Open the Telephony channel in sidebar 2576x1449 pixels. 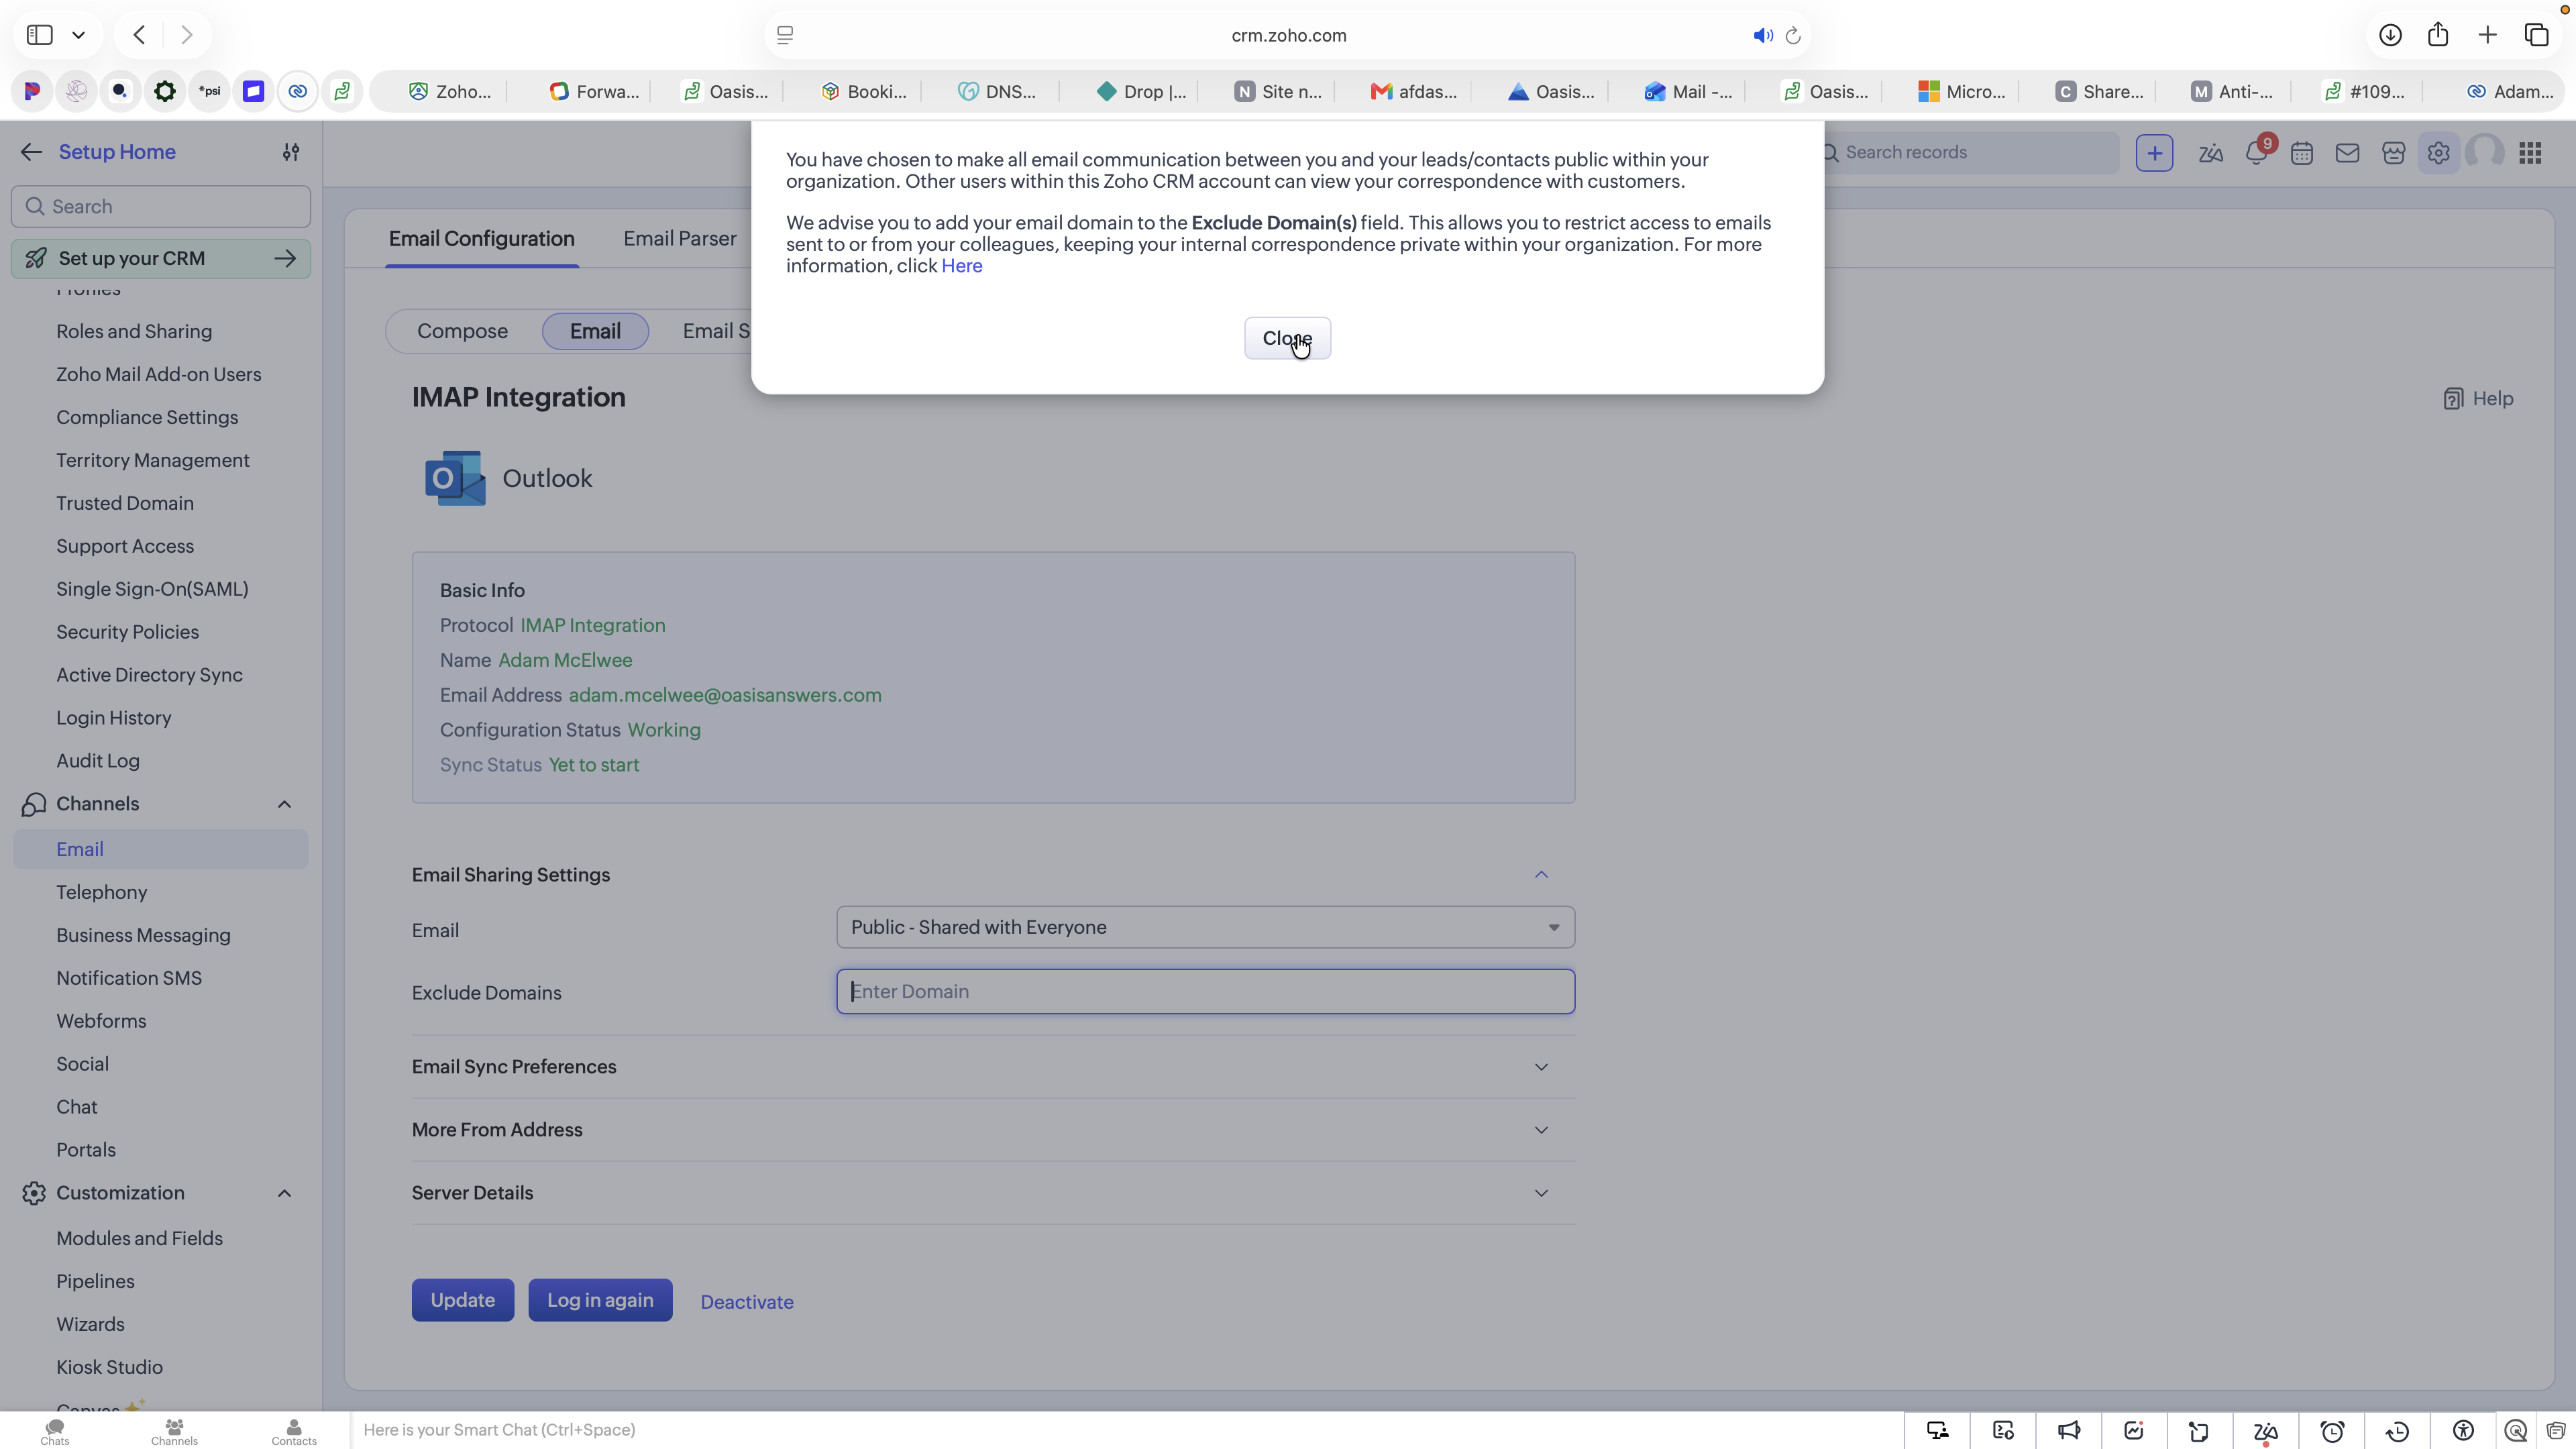102,892
